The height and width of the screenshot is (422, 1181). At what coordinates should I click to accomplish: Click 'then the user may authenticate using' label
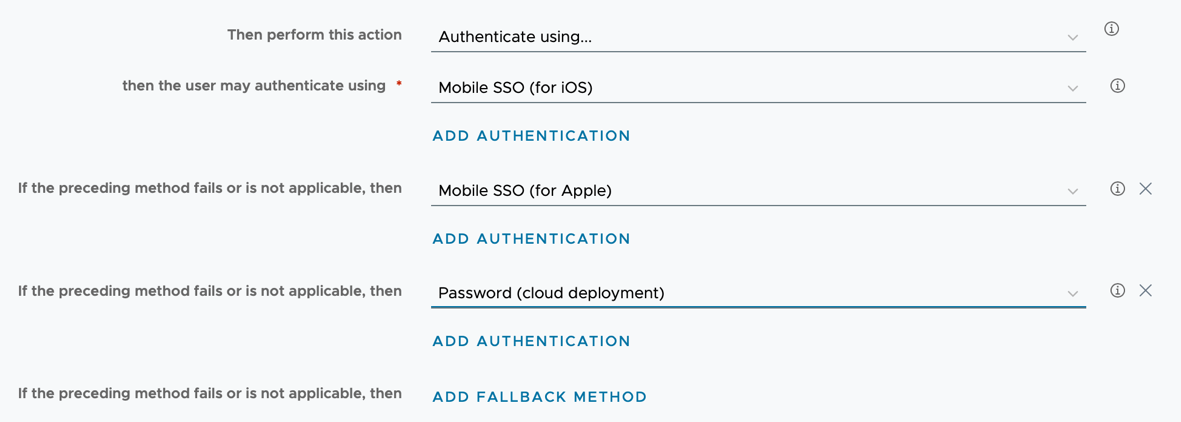click(254, 86)
